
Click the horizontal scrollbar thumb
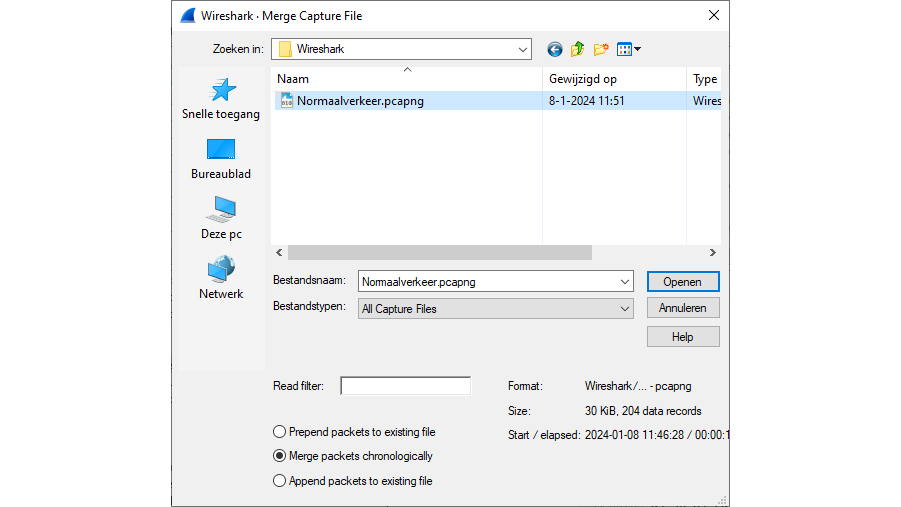440,252
